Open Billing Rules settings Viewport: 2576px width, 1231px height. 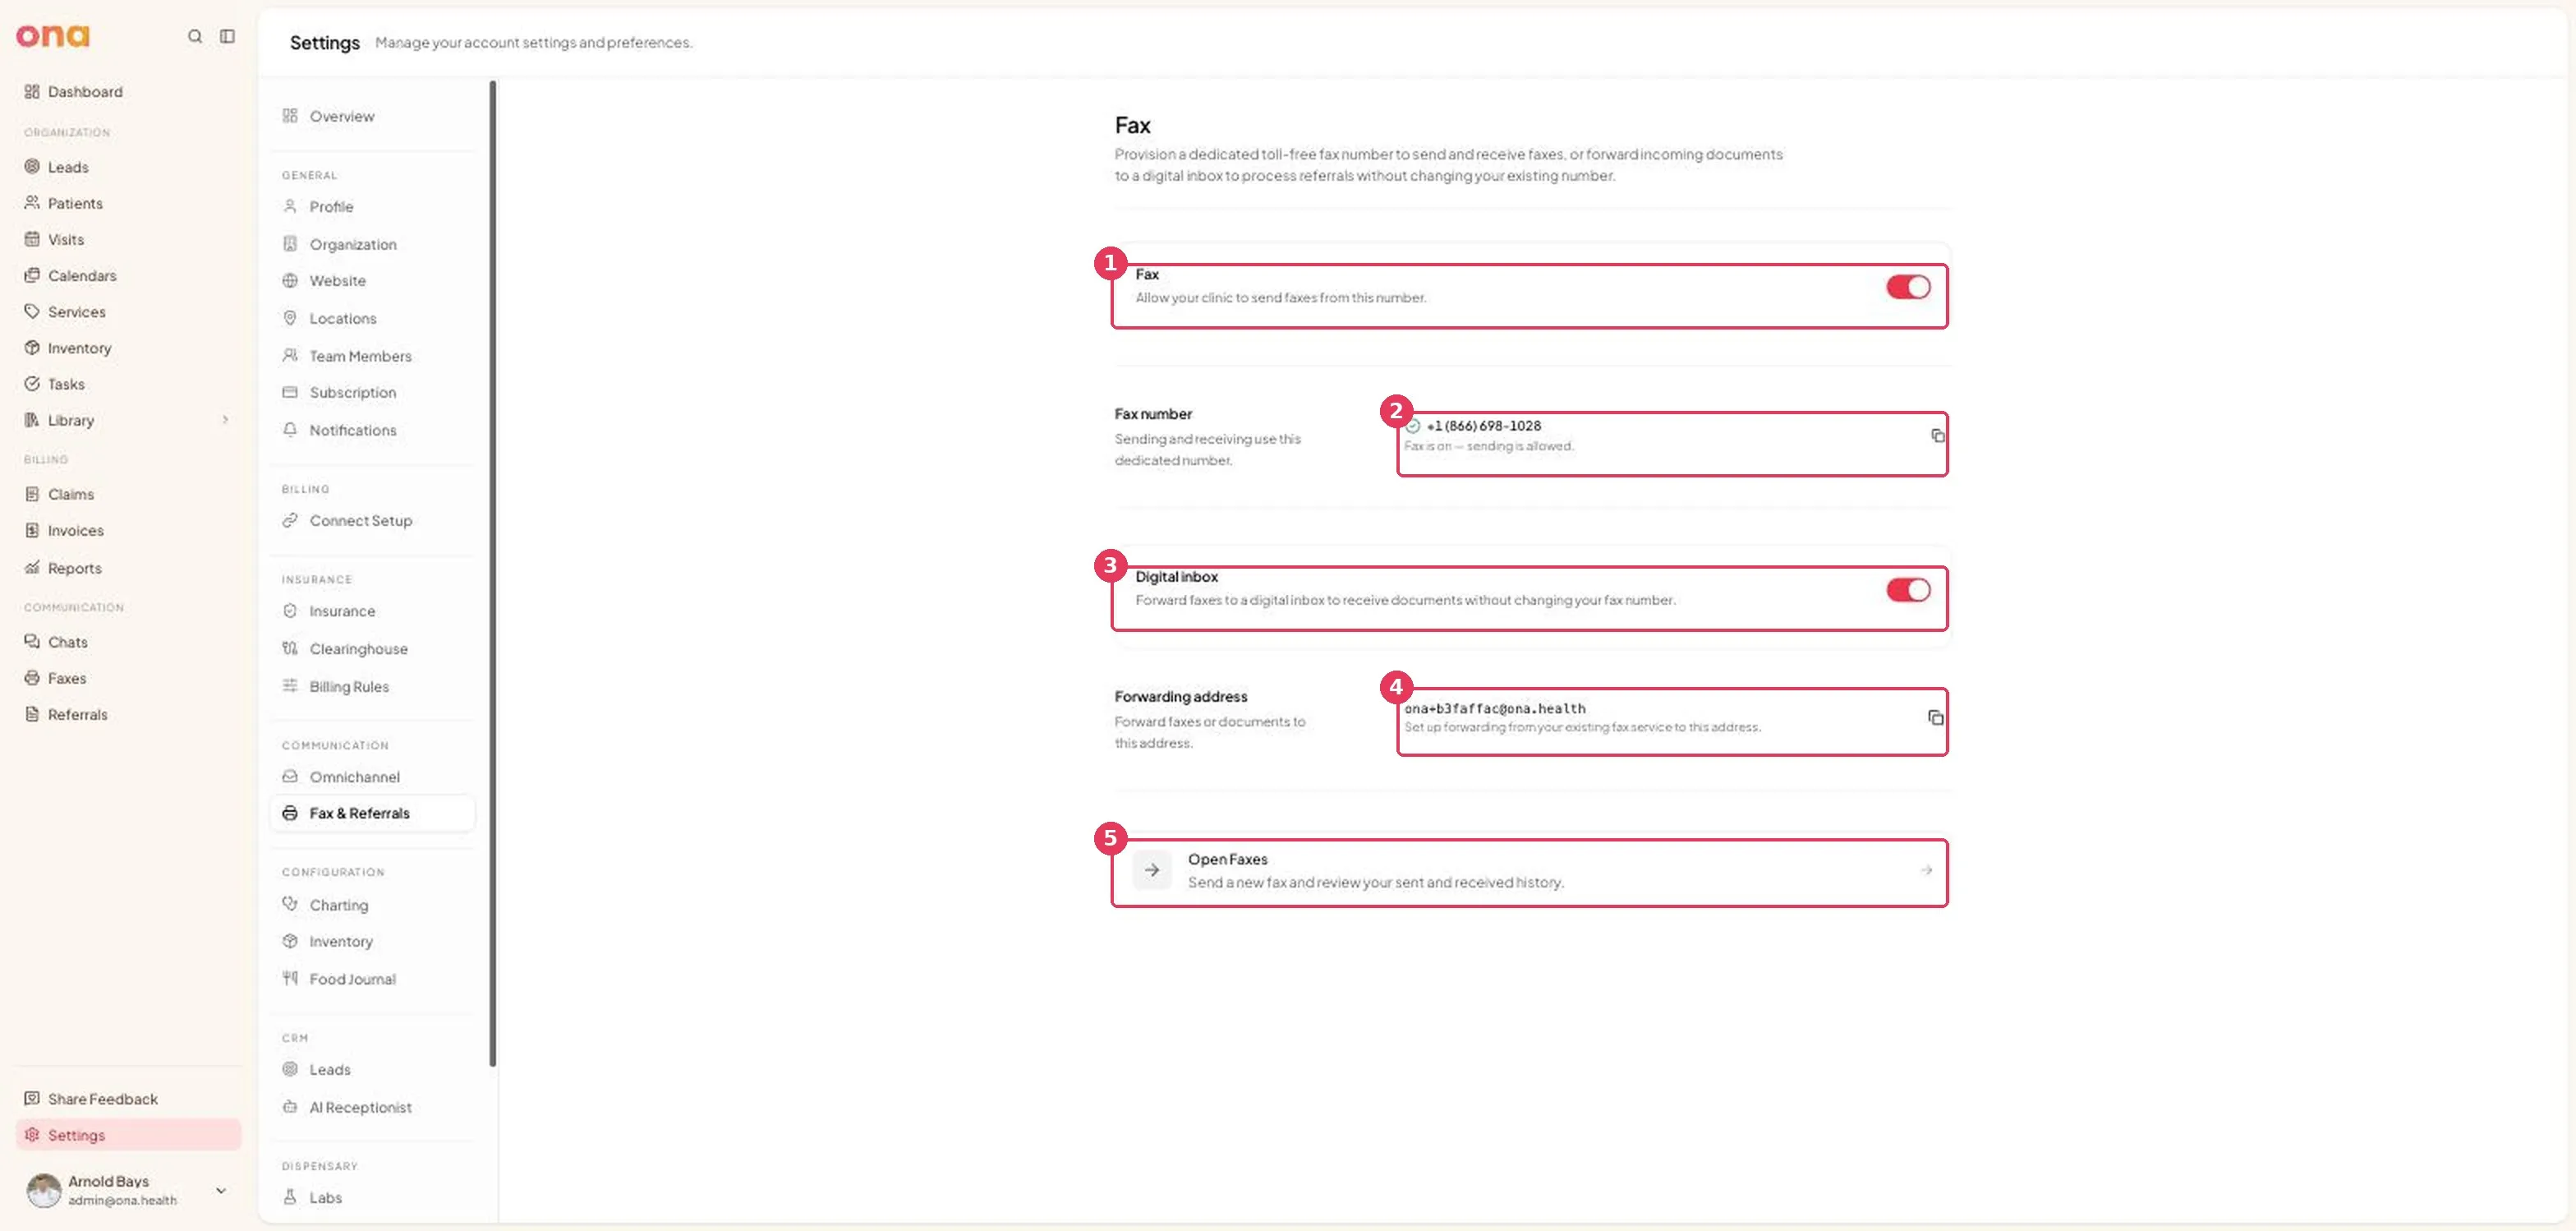[372, 686]
